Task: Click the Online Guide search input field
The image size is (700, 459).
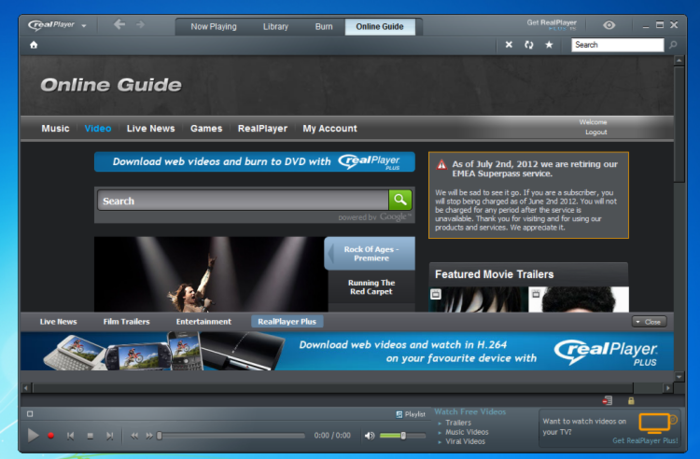Action: (x=241, y=201)
